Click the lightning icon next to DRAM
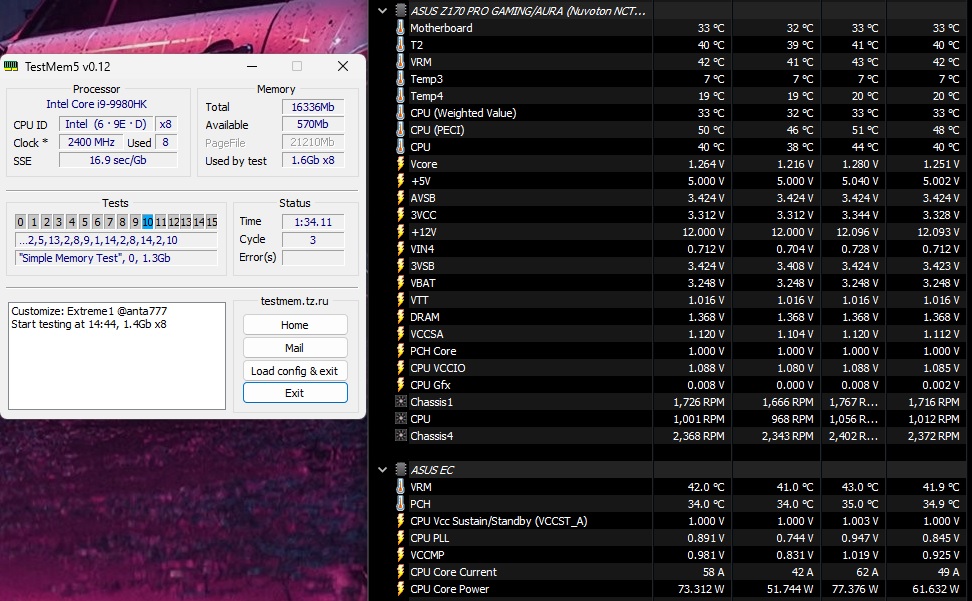 pyautogui.click(x=400, y=317)
